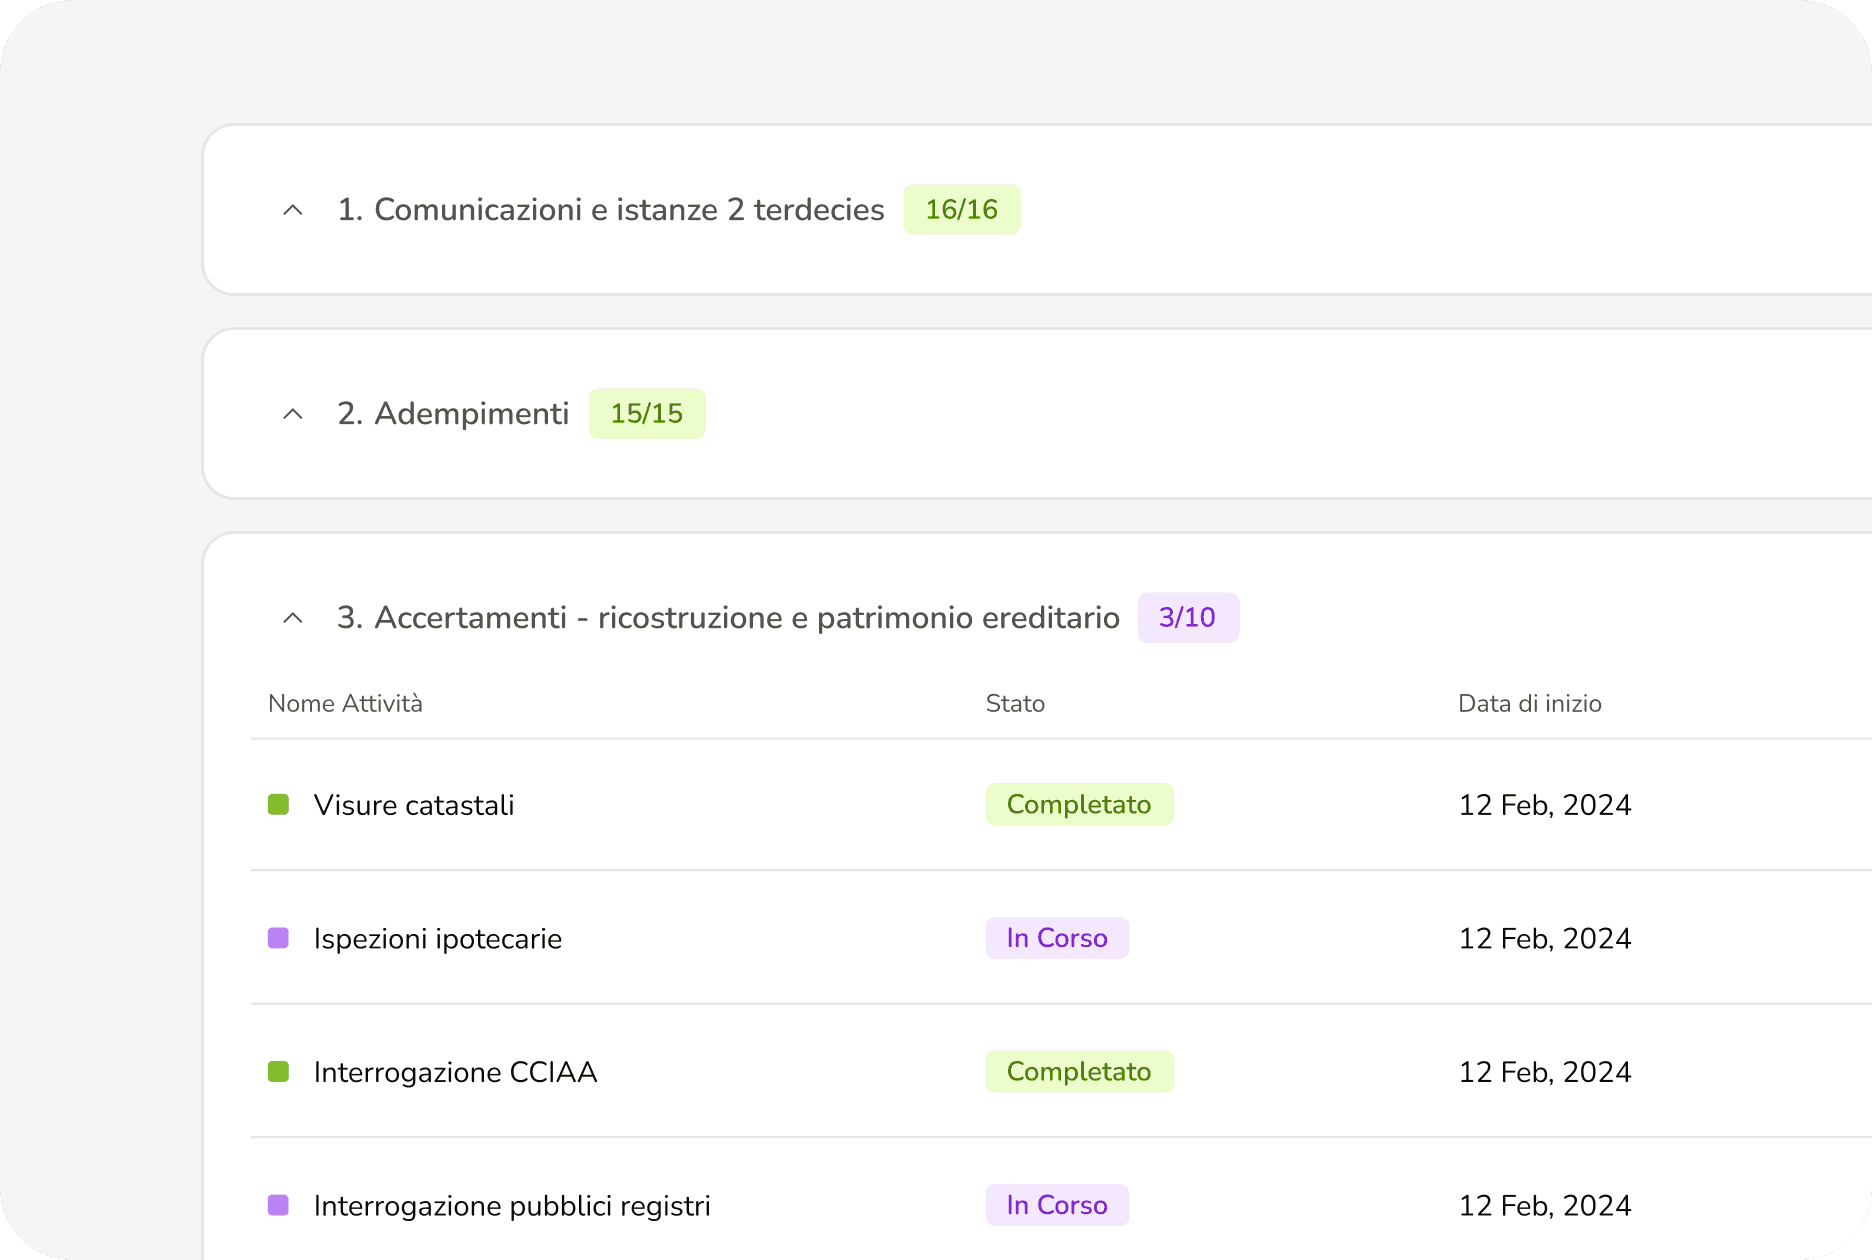The width and height of the screenshot is (1872, 1260).
Task: Click the 15/15 progress badge
Action: click(647, 414)
